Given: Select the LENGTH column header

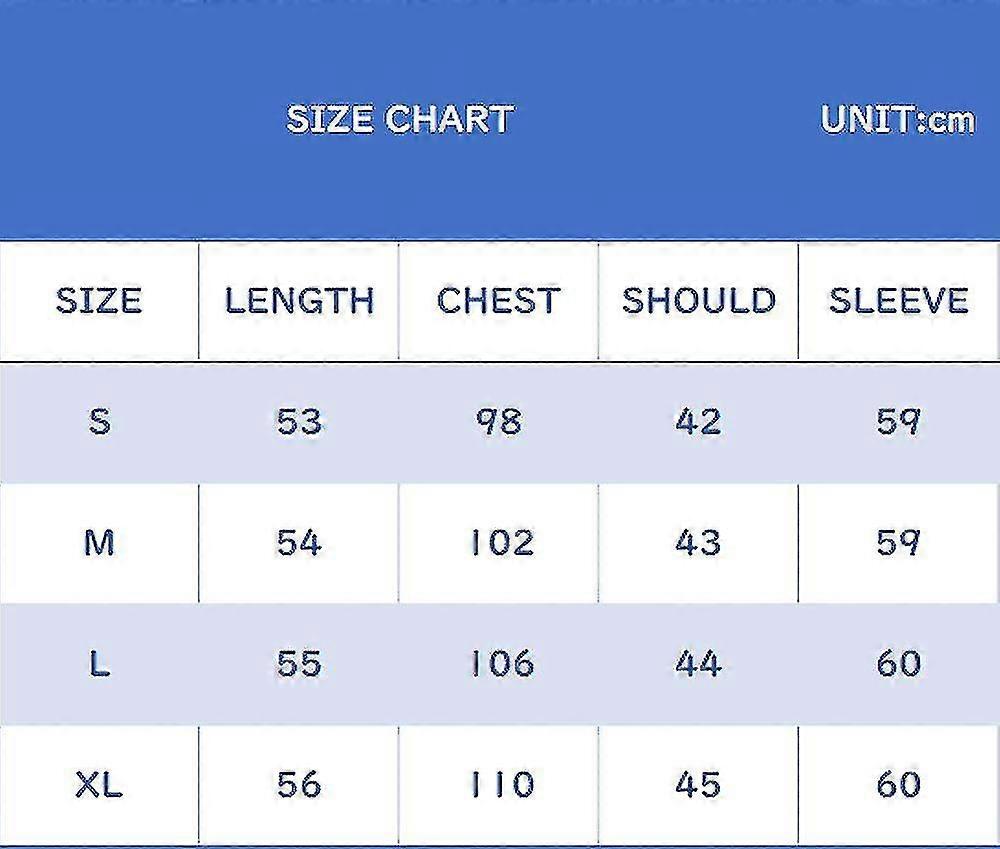Looking at the screenshot, I should click(299, 300).
